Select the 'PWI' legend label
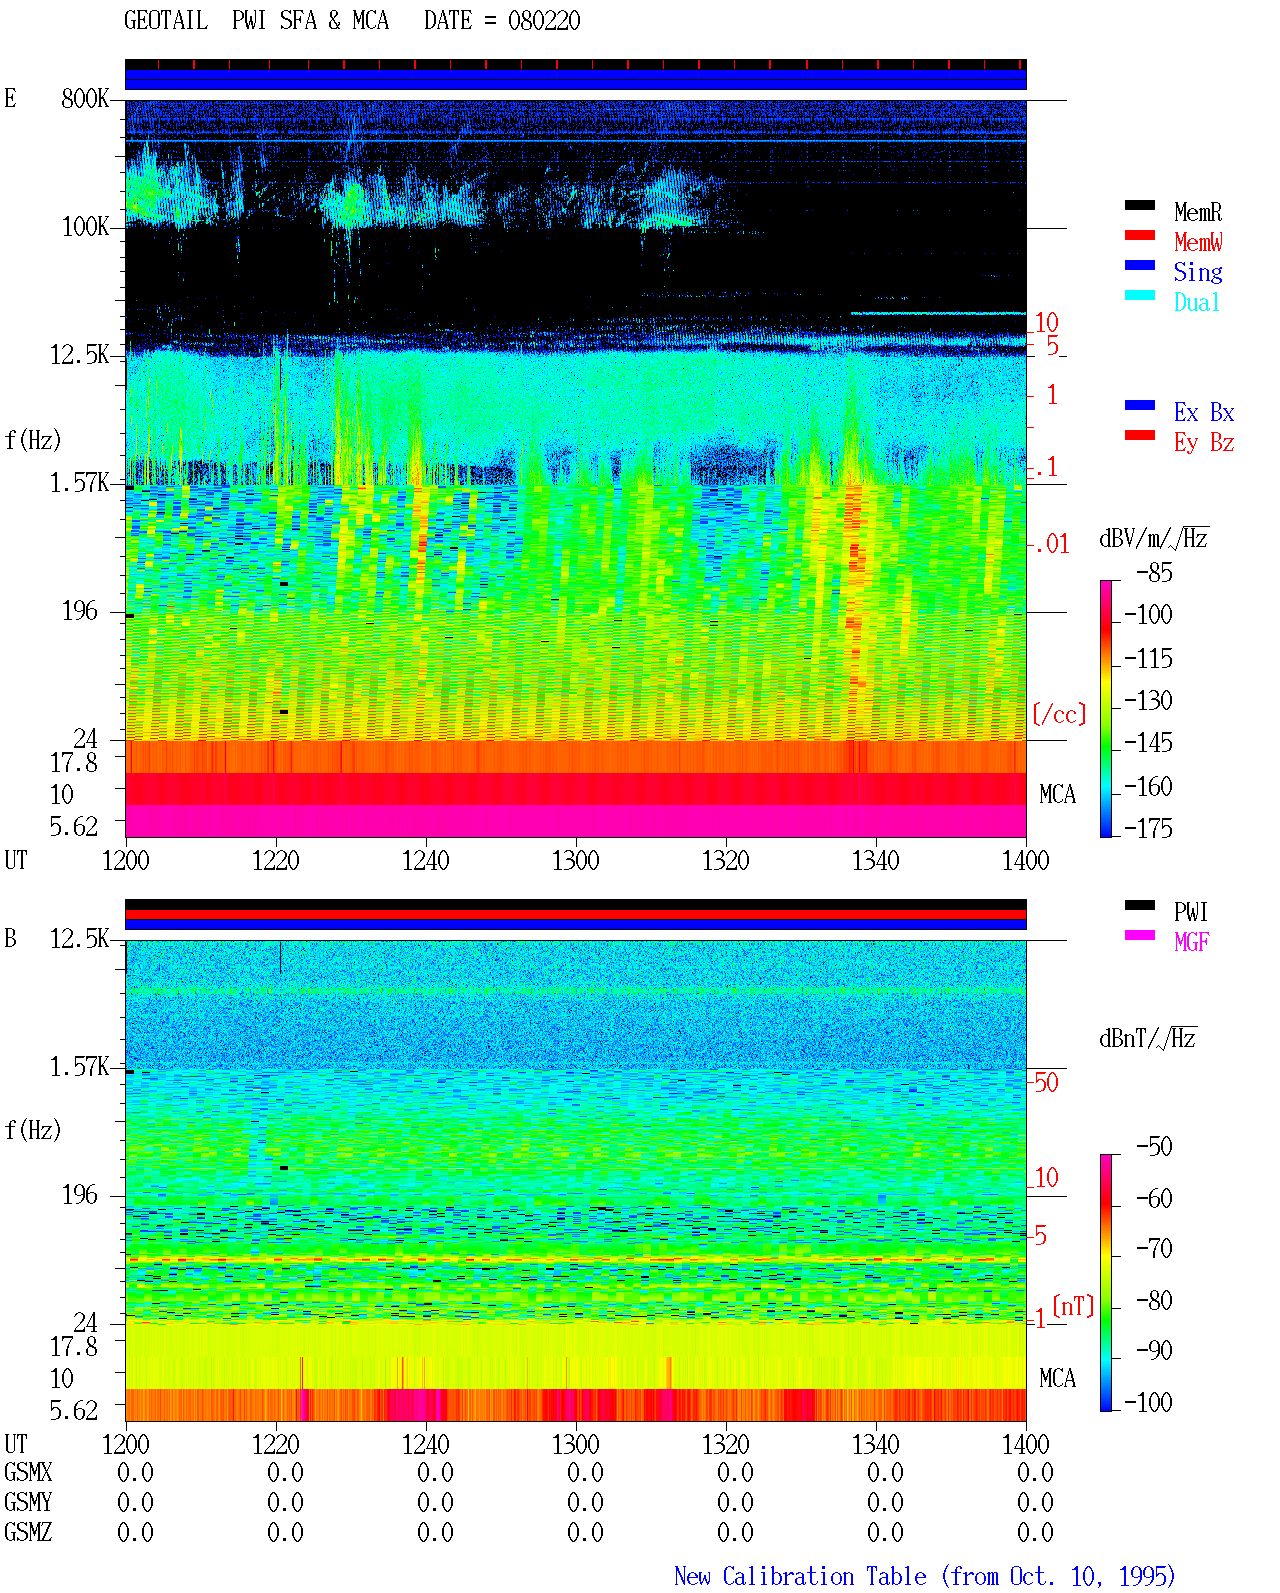1280x1593 pixels. [x=1191, y=912]
